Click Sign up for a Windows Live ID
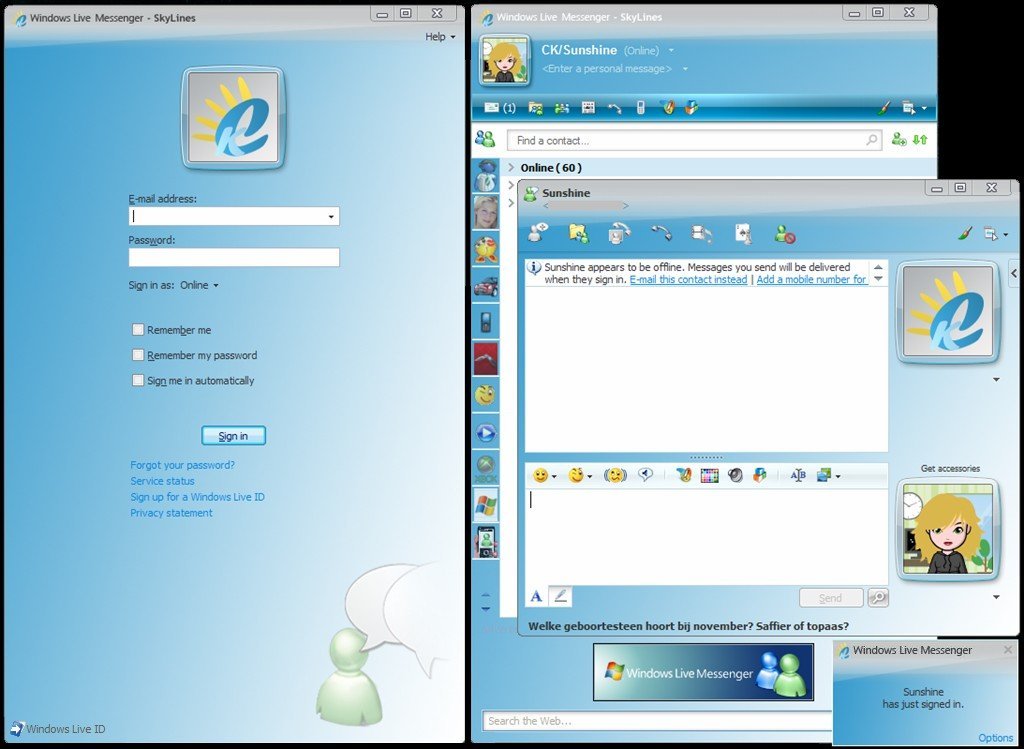The image size is (1024, 749). 197,497
